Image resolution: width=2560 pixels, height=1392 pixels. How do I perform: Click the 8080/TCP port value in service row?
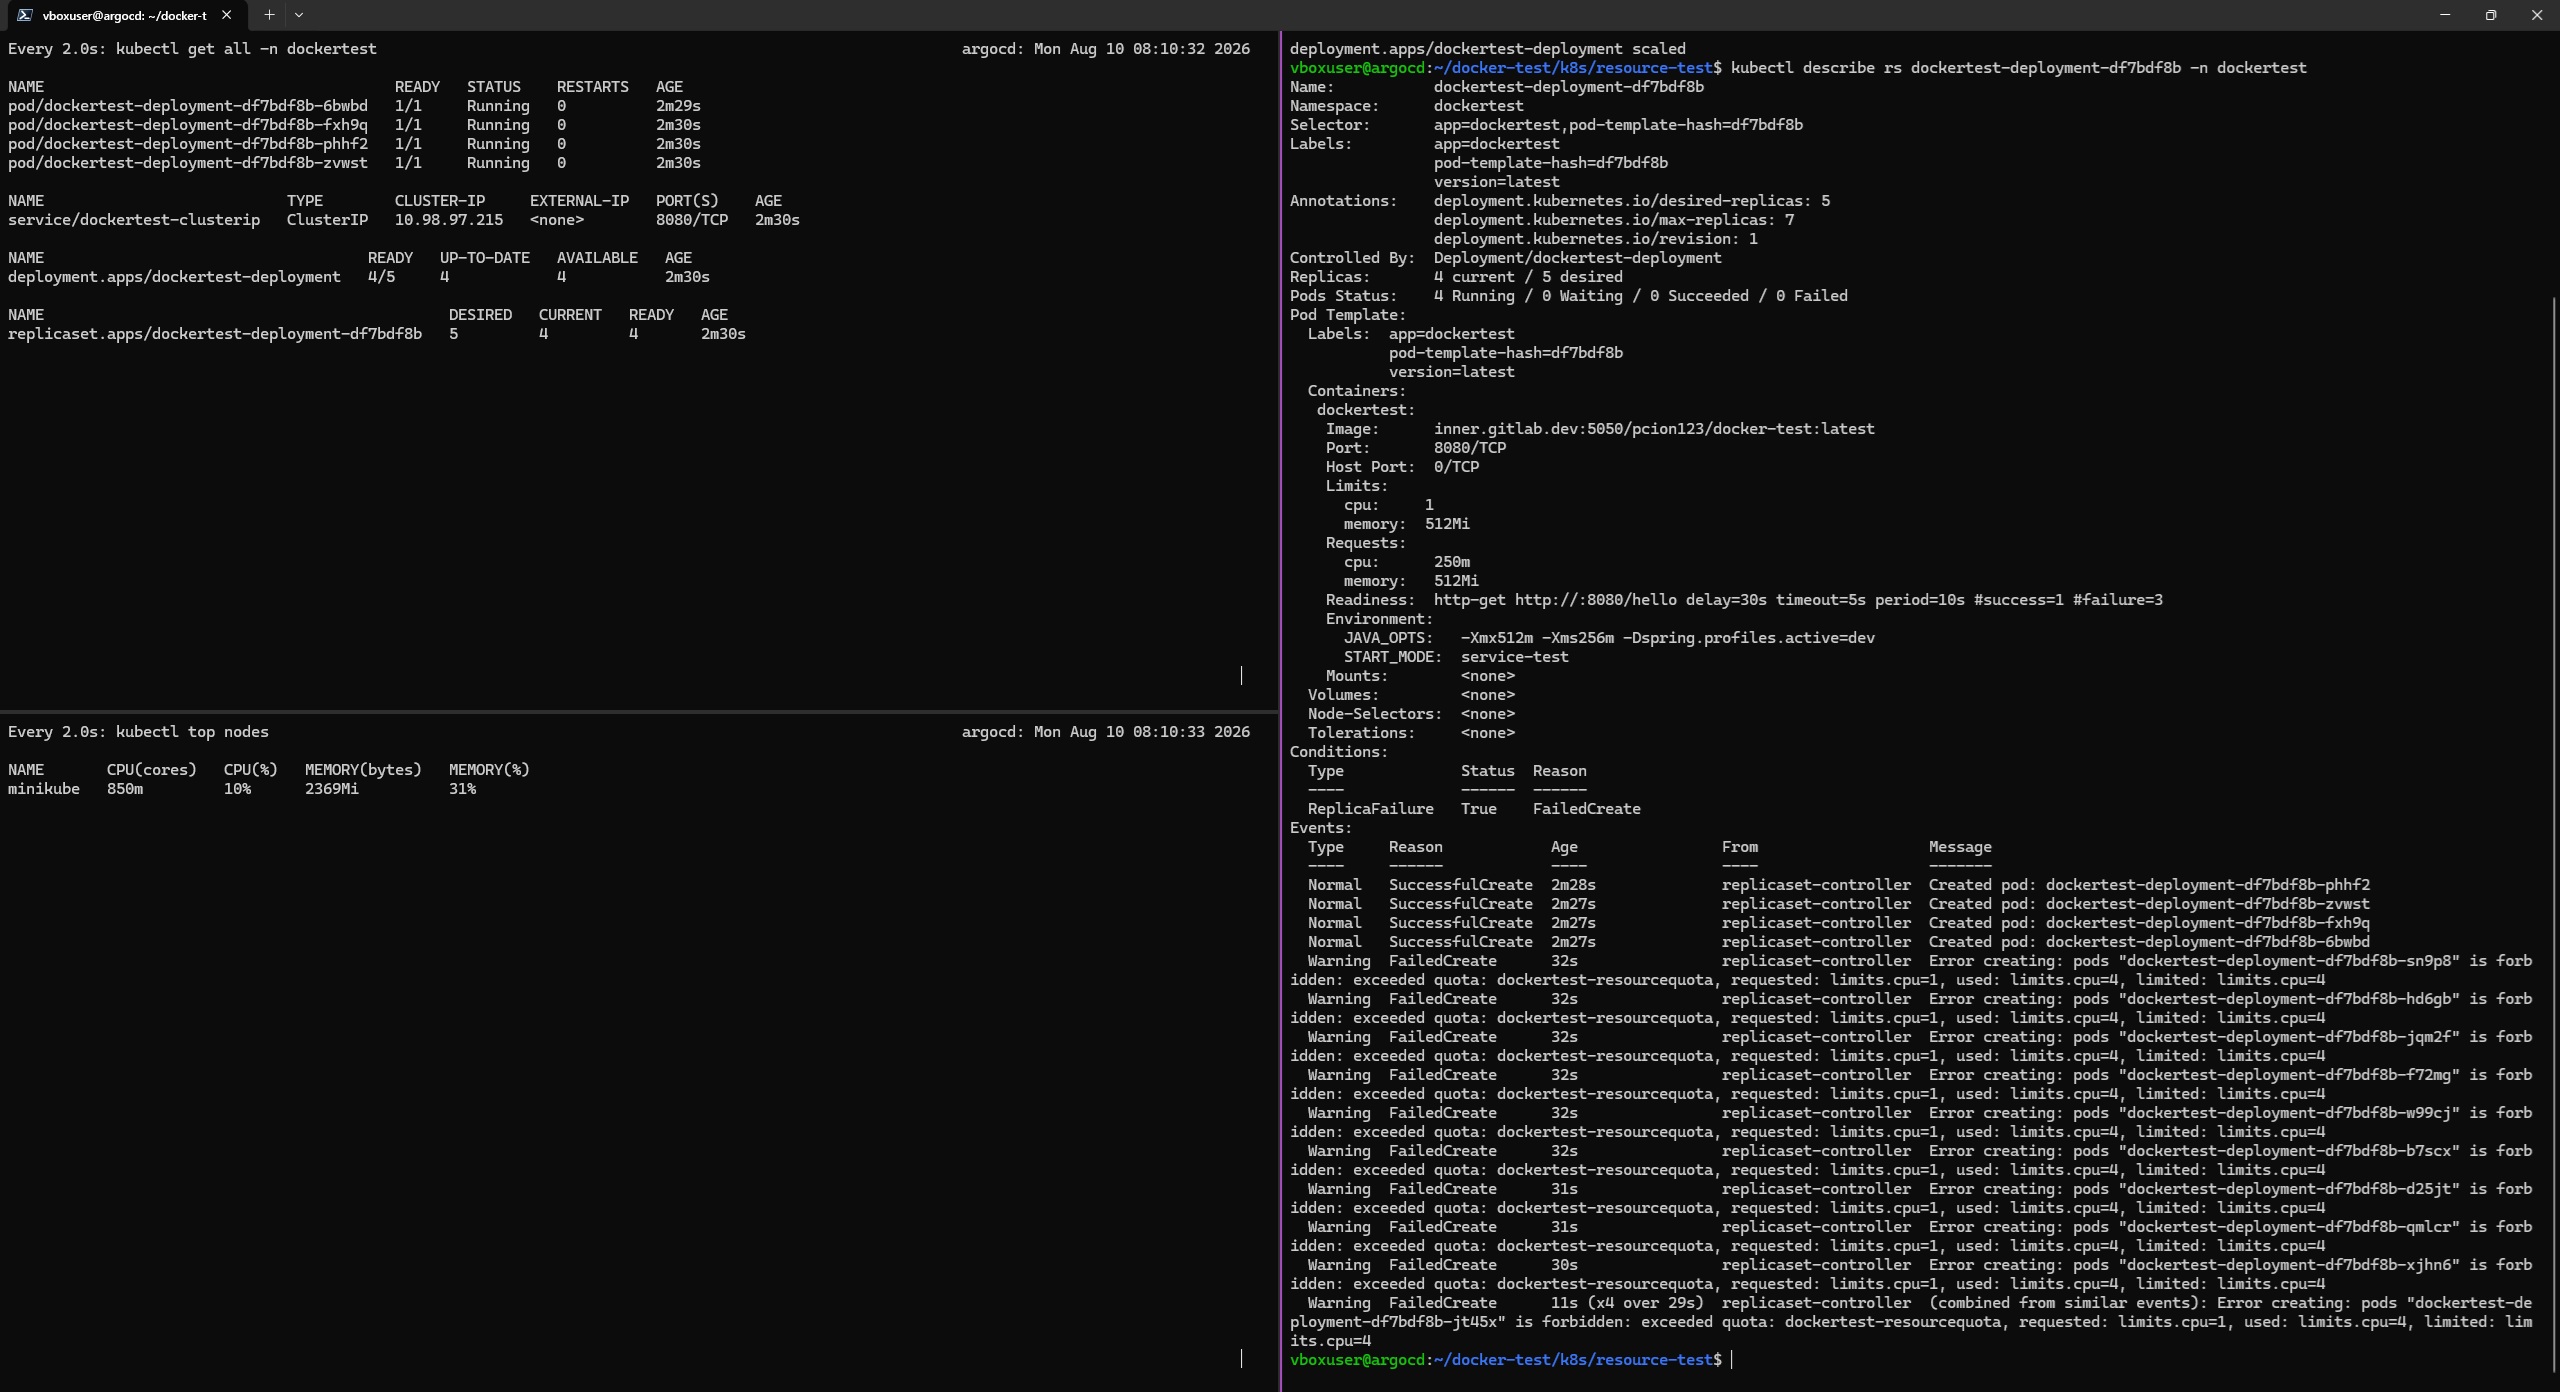pos(692,220)
